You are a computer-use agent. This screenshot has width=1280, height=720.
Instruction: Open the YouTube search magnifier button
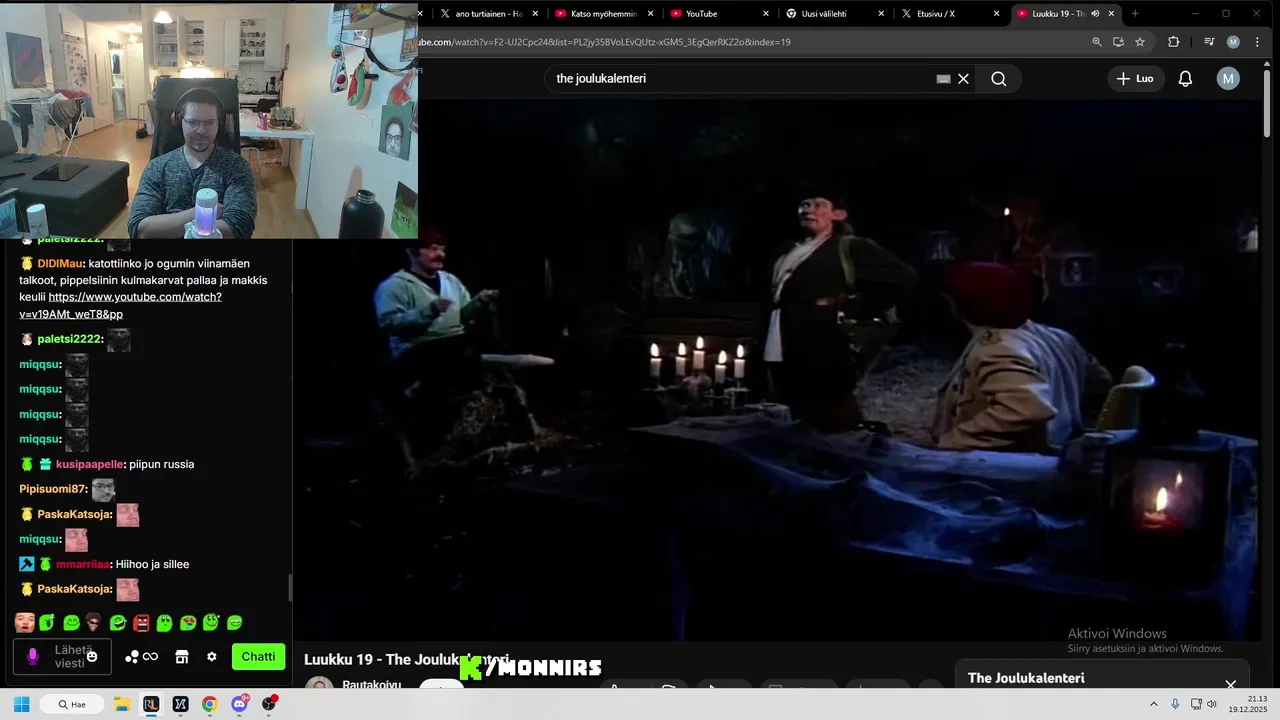998,79
